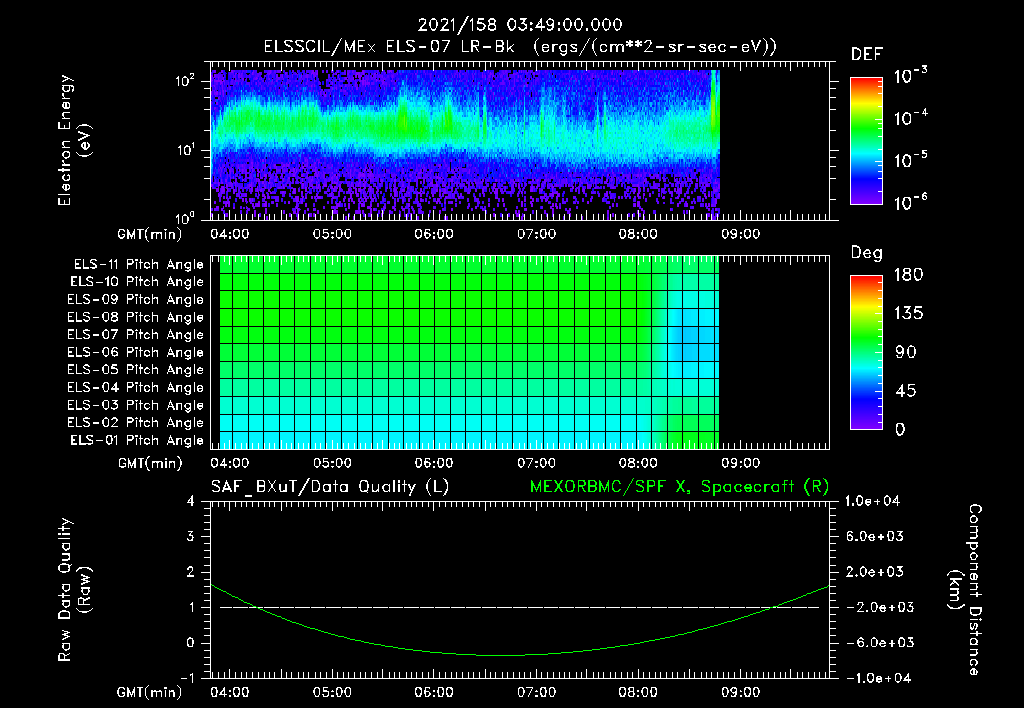
Task: Select the ELS-10 Pitch Angle row label
Action: click(137, 282)
